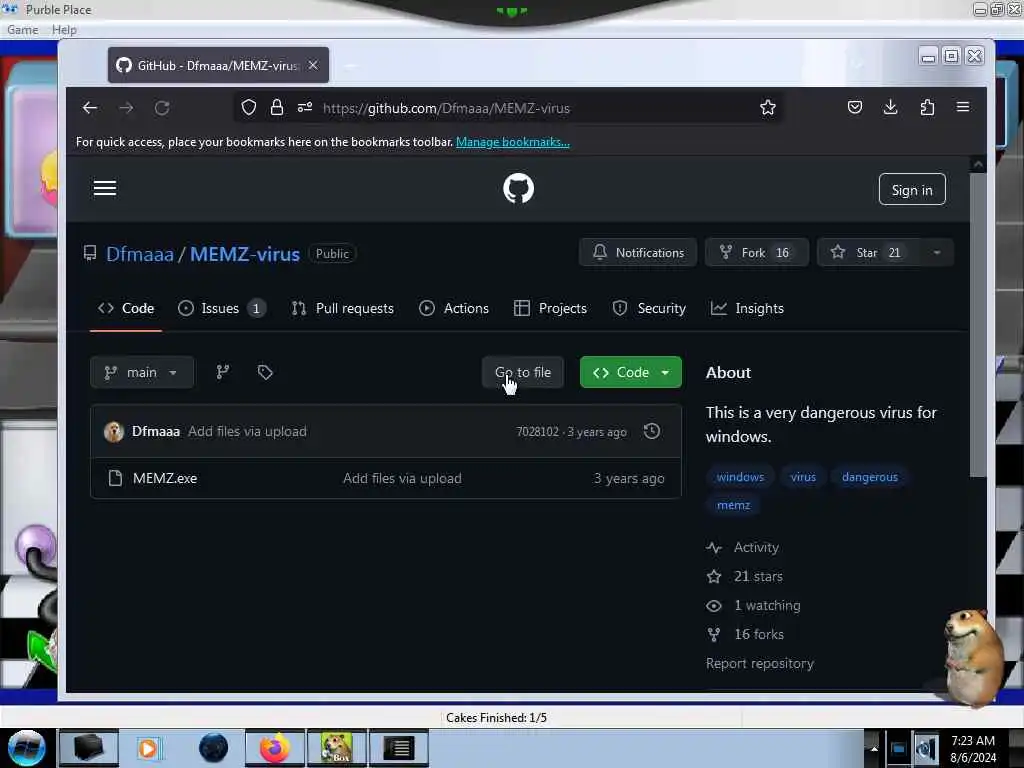Open the Security tab
Image resolution: width=1024 pixels, height=768 pixels.
tap(649, 308)
